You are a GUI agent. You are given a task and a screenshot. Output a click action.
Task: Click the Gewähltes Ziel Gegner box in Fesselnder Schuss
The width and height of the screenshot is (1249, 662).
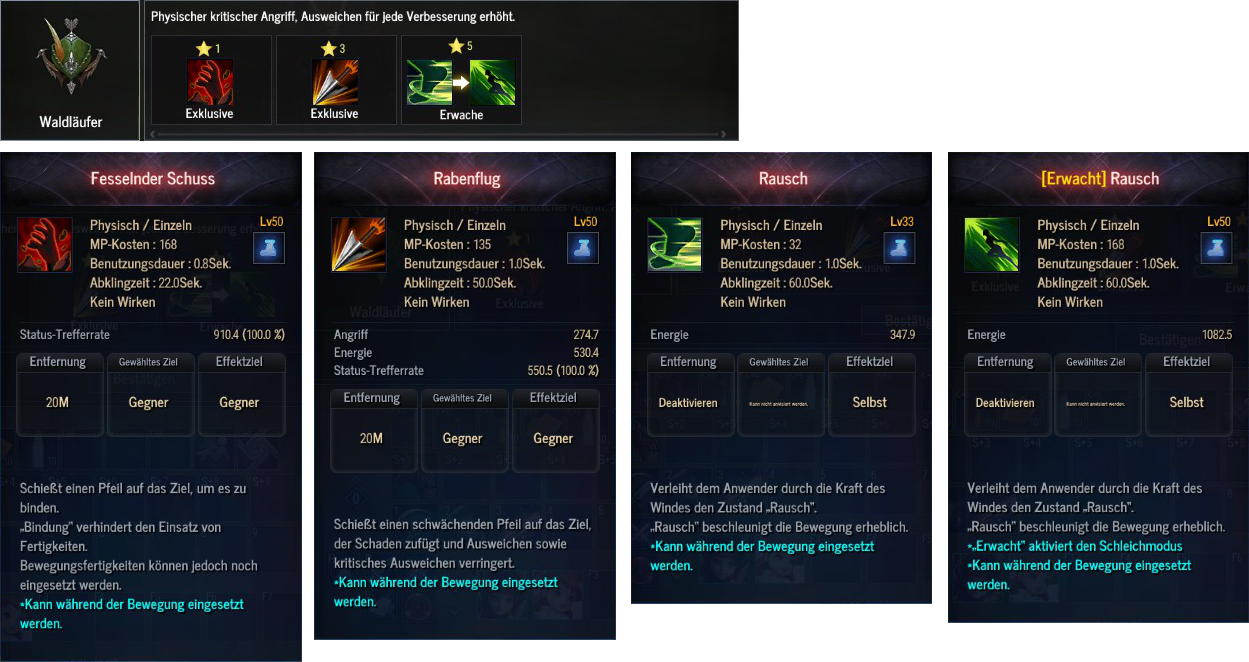149,395
